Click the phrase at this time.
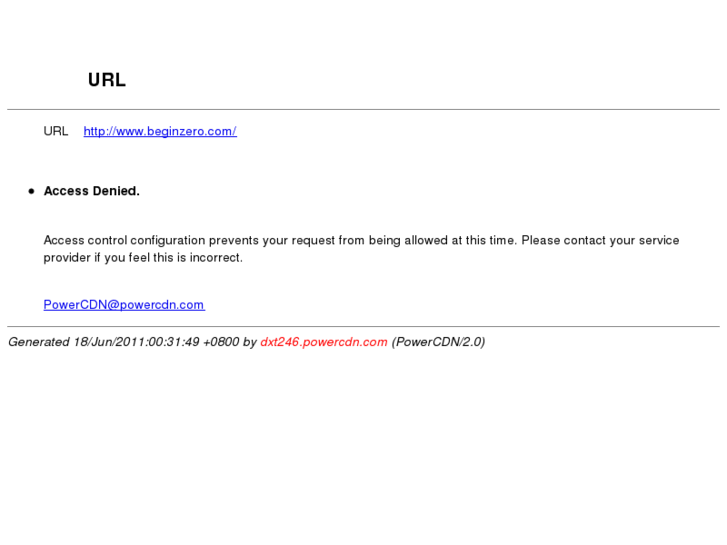The image size is (727, 545). [x=485, y=240]
